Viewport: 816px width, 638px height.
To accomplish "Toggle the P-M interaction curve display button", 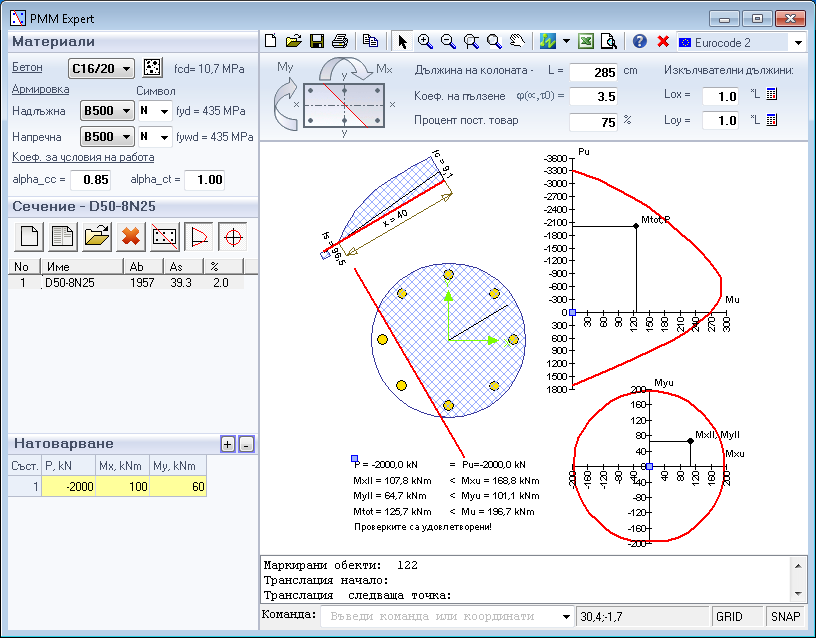I will pos(199,237).
